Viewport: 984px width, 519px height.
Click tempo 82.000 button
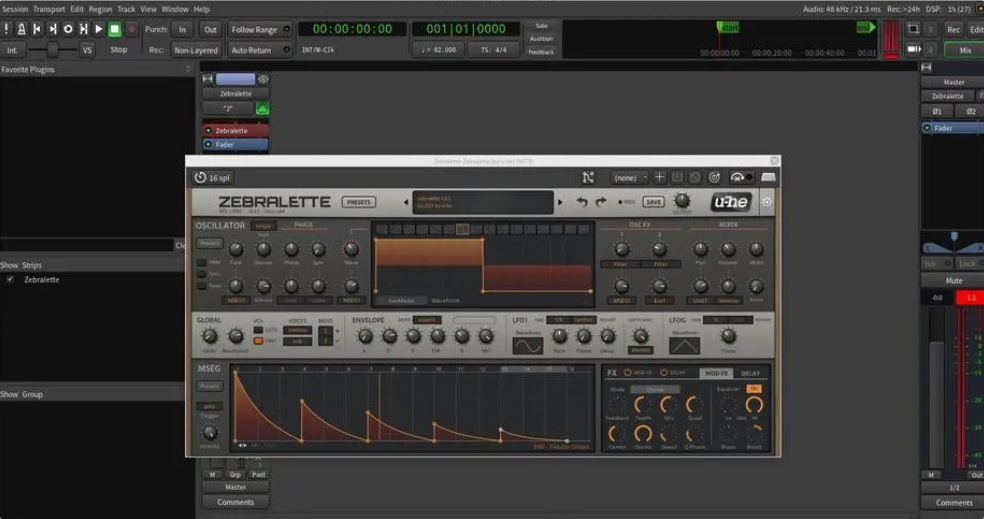click(x=439, y=50)
